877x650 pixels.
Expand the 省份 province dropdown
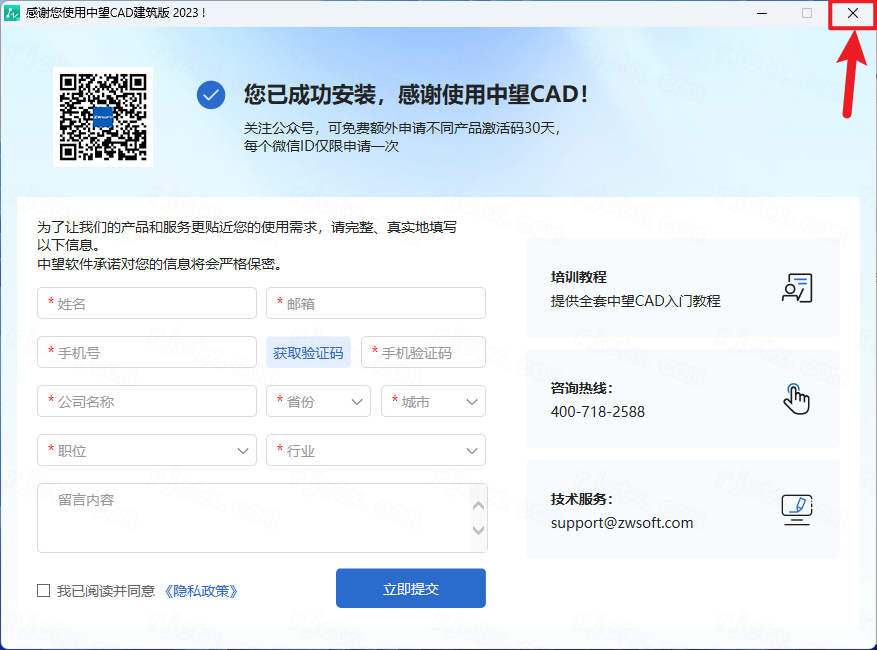pos(318,401)
